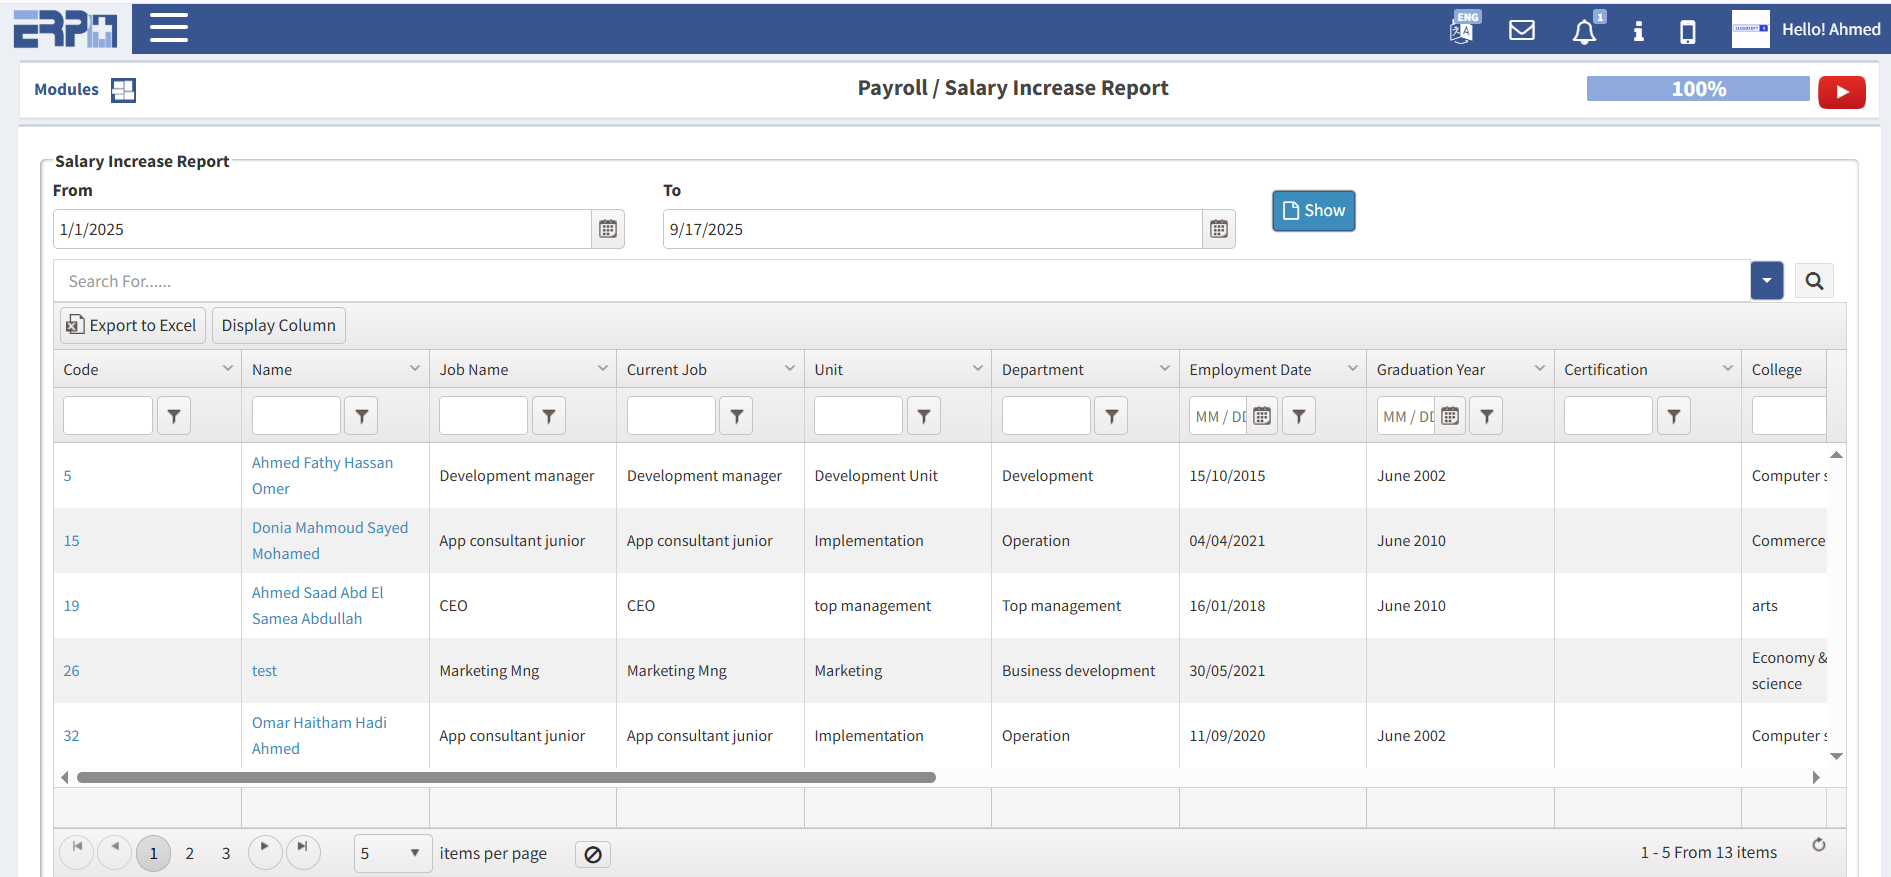Open the From date calendar picker

[608, 229]
